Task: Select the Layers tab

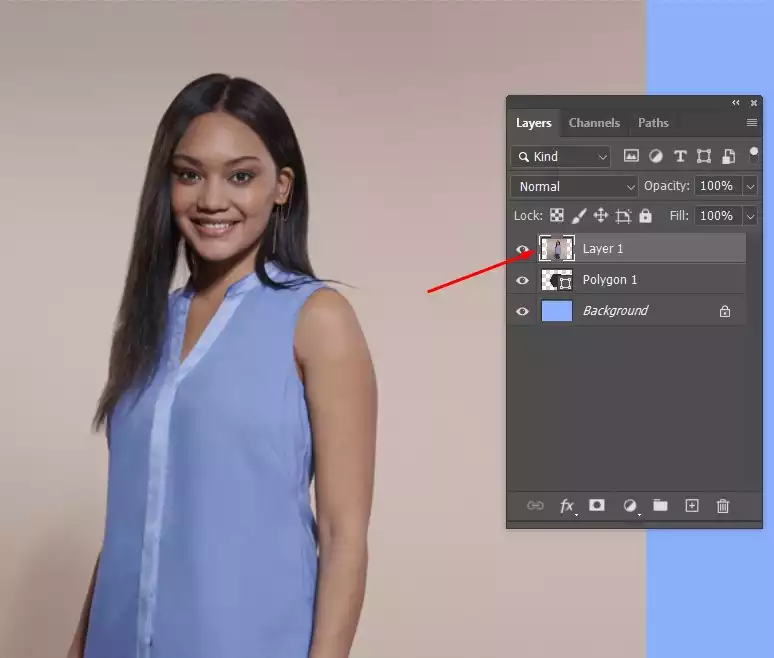Action: 533,123
